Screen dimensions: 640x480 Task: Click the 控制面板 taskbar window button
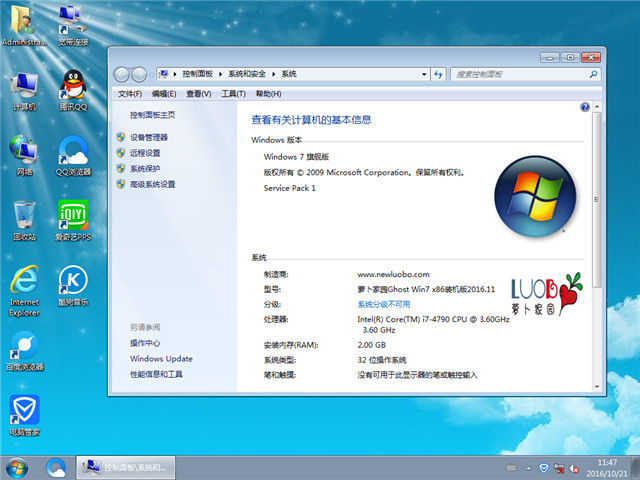tap(126, 468)
